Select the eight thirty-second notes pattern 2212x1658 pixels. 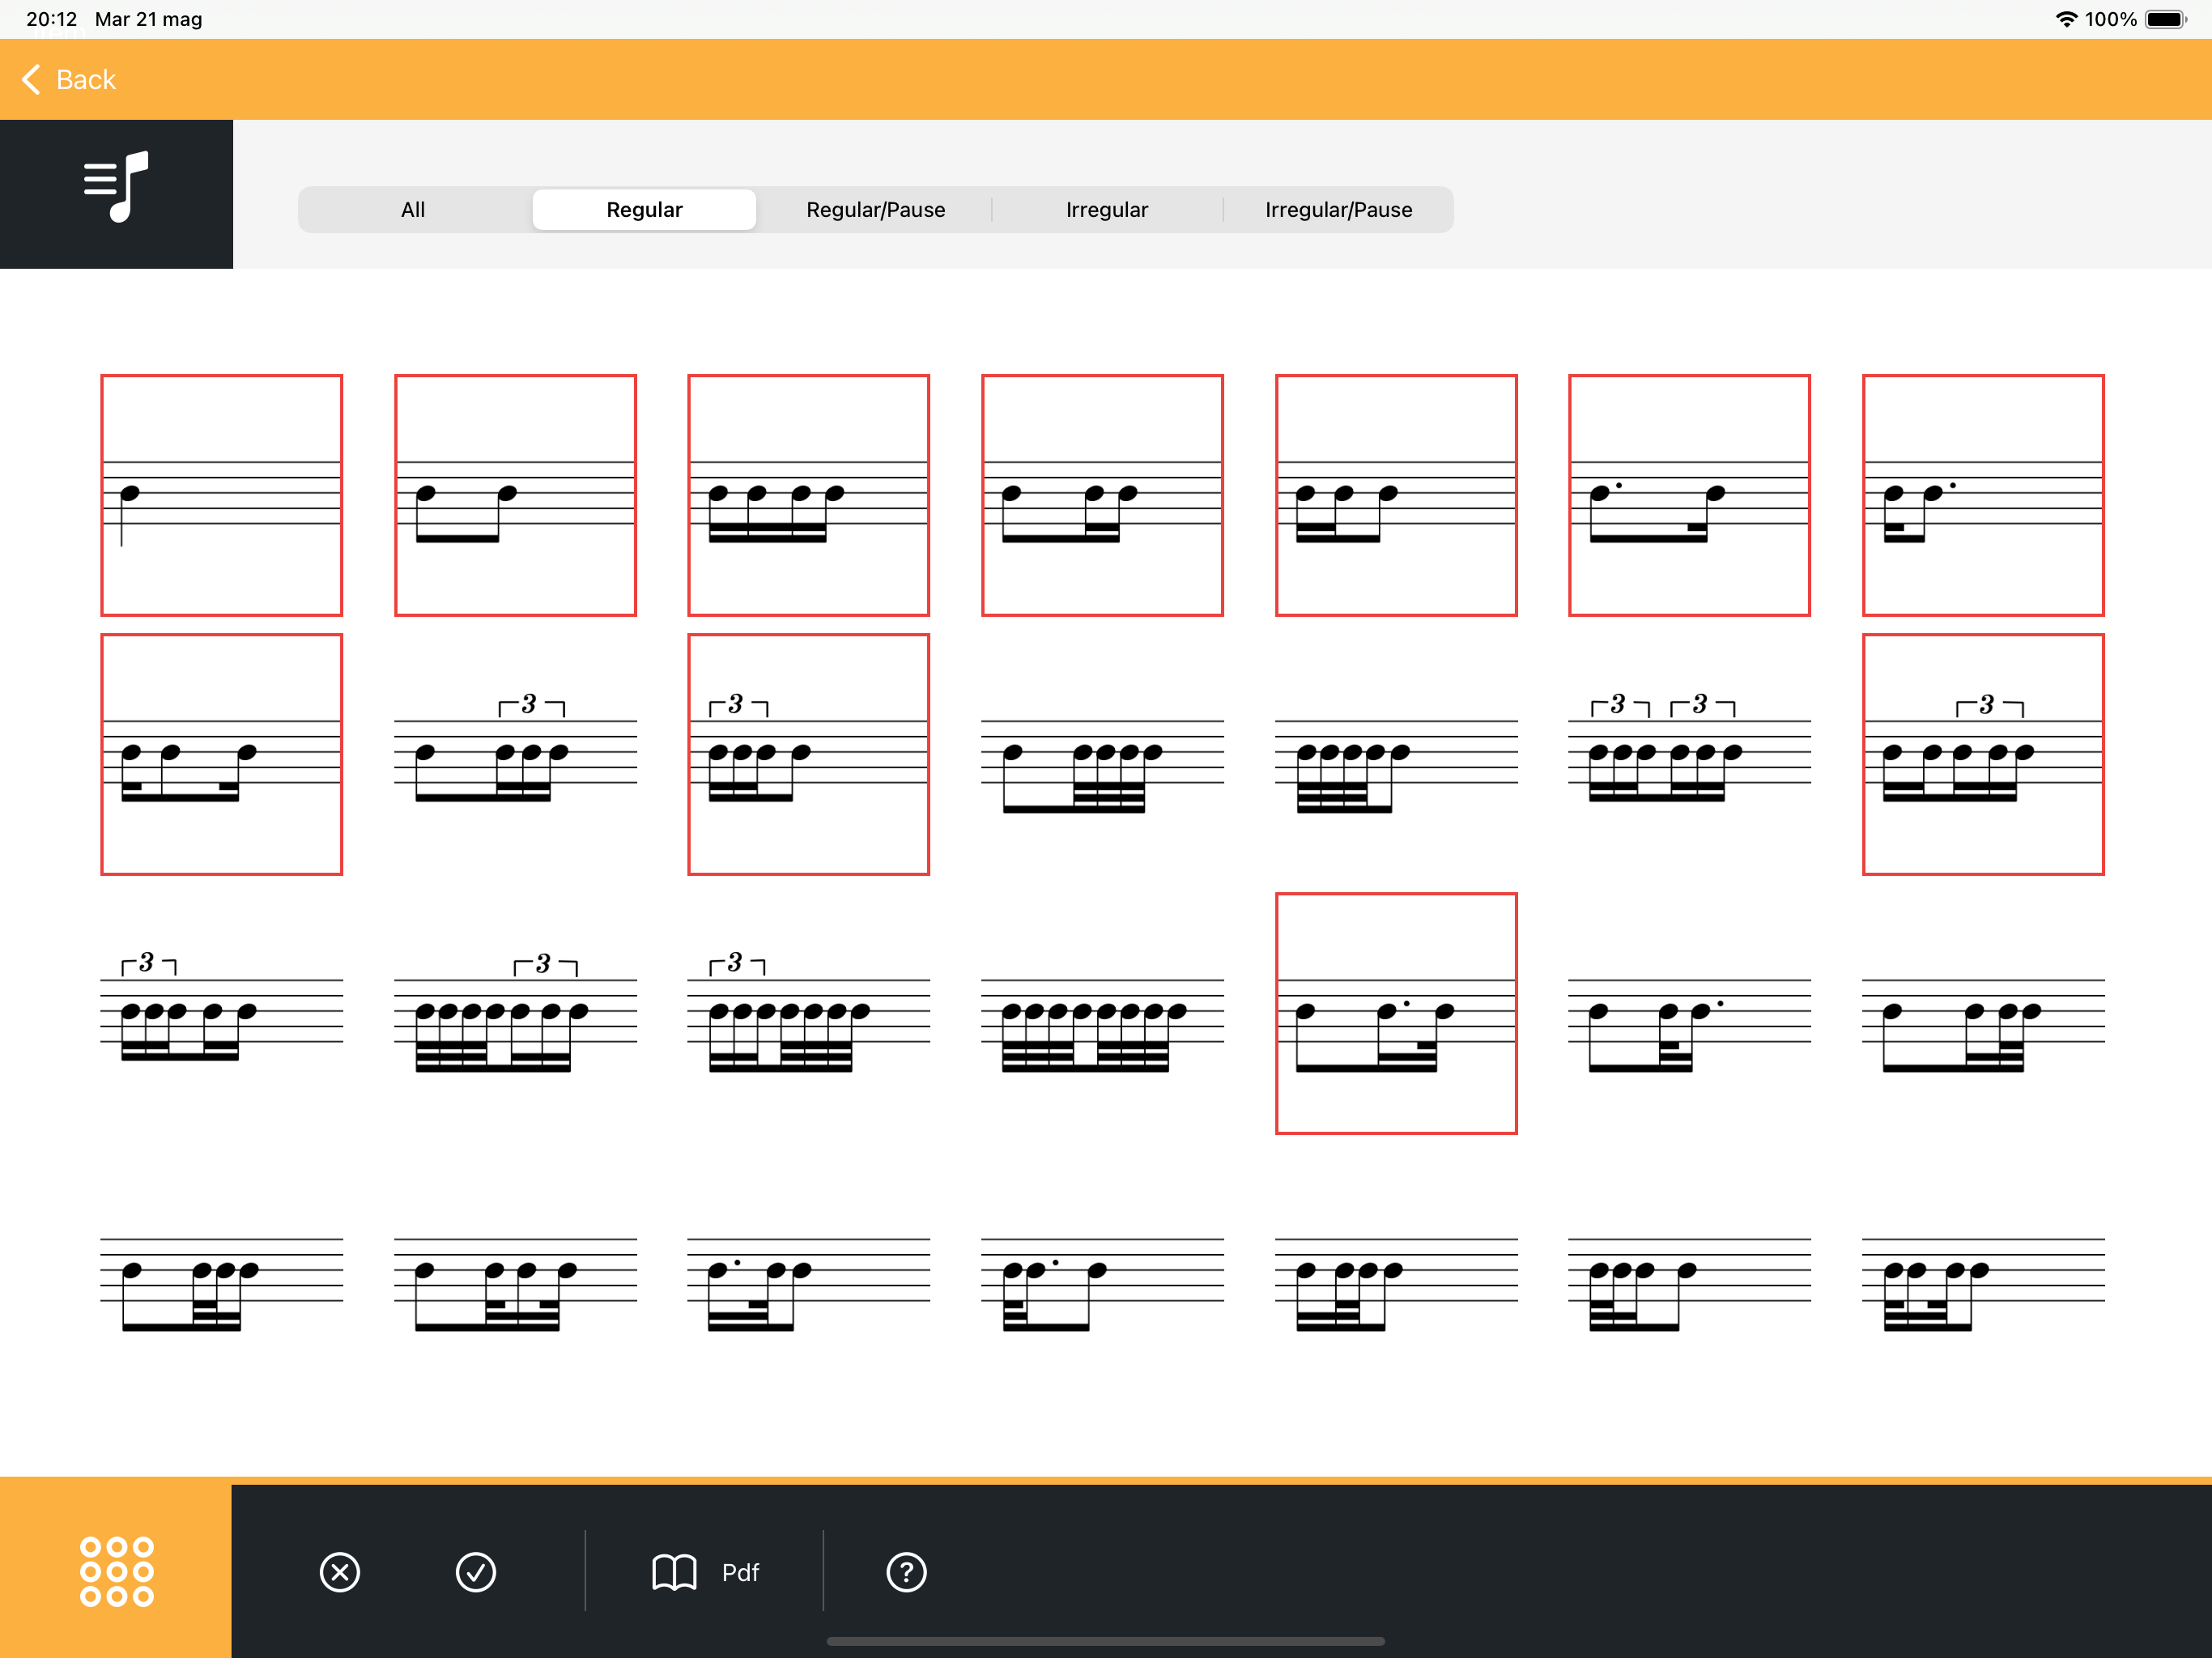(1102, 1014)
